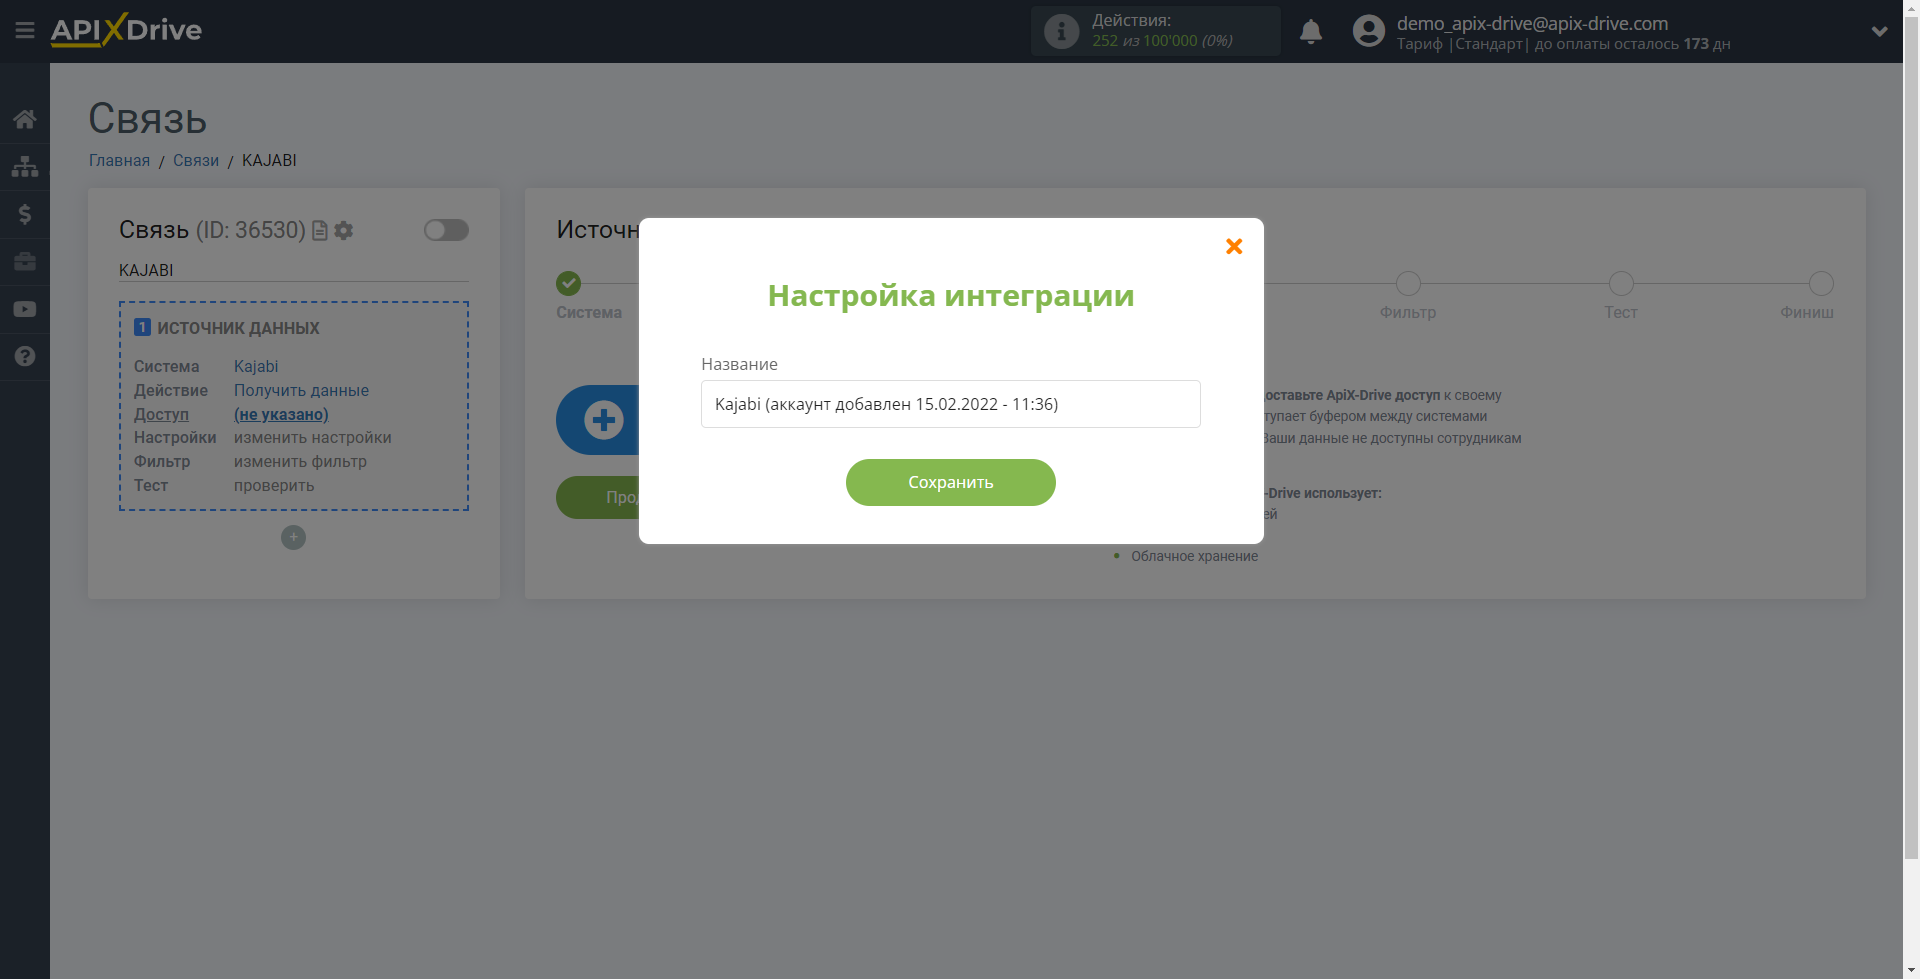Open the dollar billing icon in sidebar

click(25, 214)
